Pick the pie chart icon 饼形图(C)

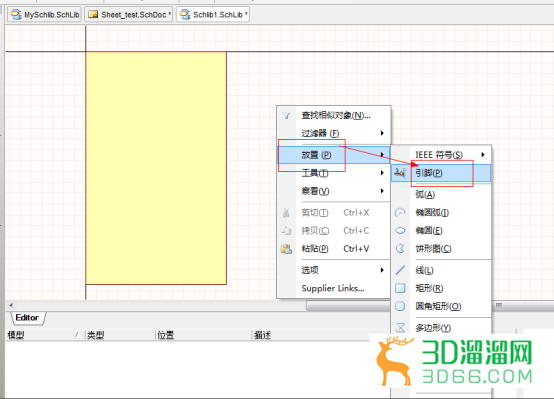[400, 248]
